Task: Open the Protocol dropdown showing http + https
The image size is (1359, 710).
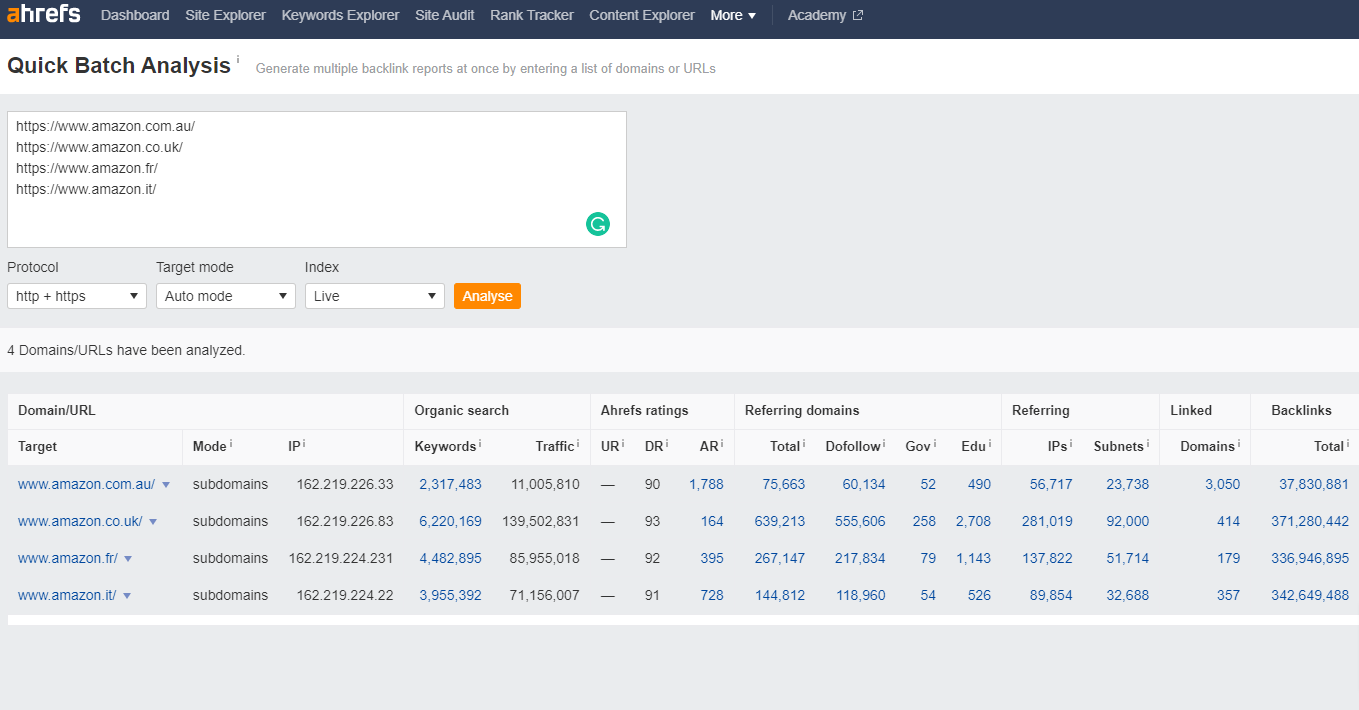Action: click(77, 296)
